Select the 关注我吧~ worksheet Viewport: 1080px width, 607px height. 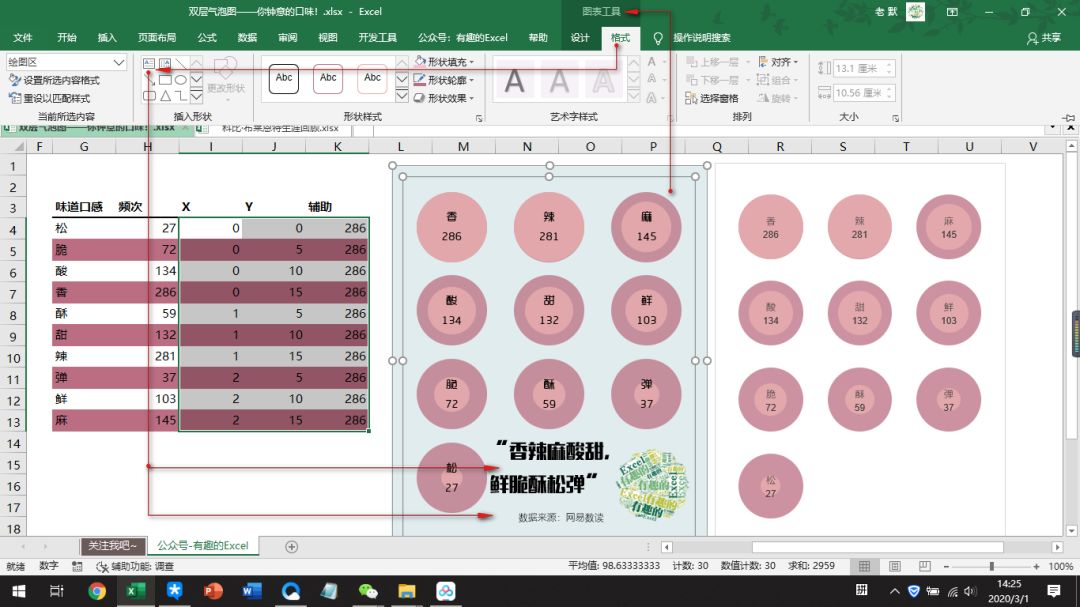(x=110, y=547)
